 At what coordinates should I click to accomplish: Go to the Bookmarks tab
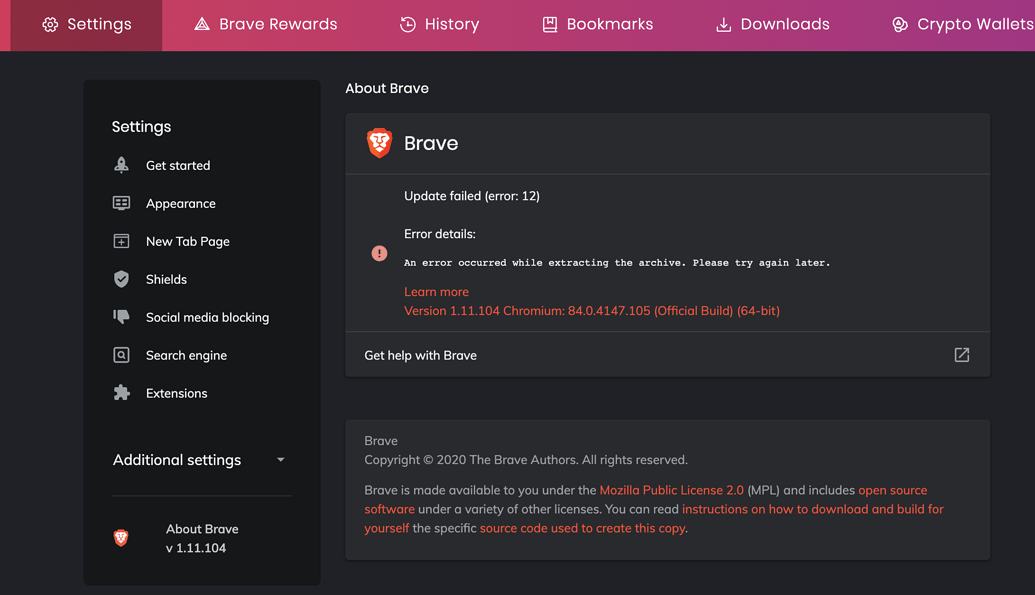597,24
